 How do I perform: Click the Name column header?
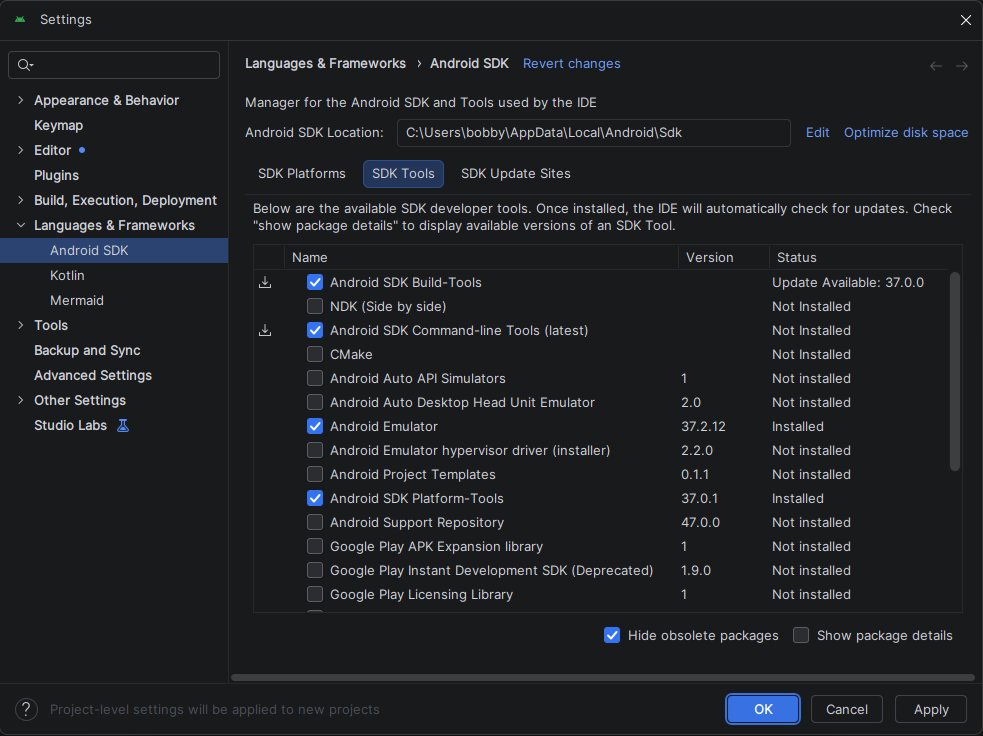tap(481, 257)
